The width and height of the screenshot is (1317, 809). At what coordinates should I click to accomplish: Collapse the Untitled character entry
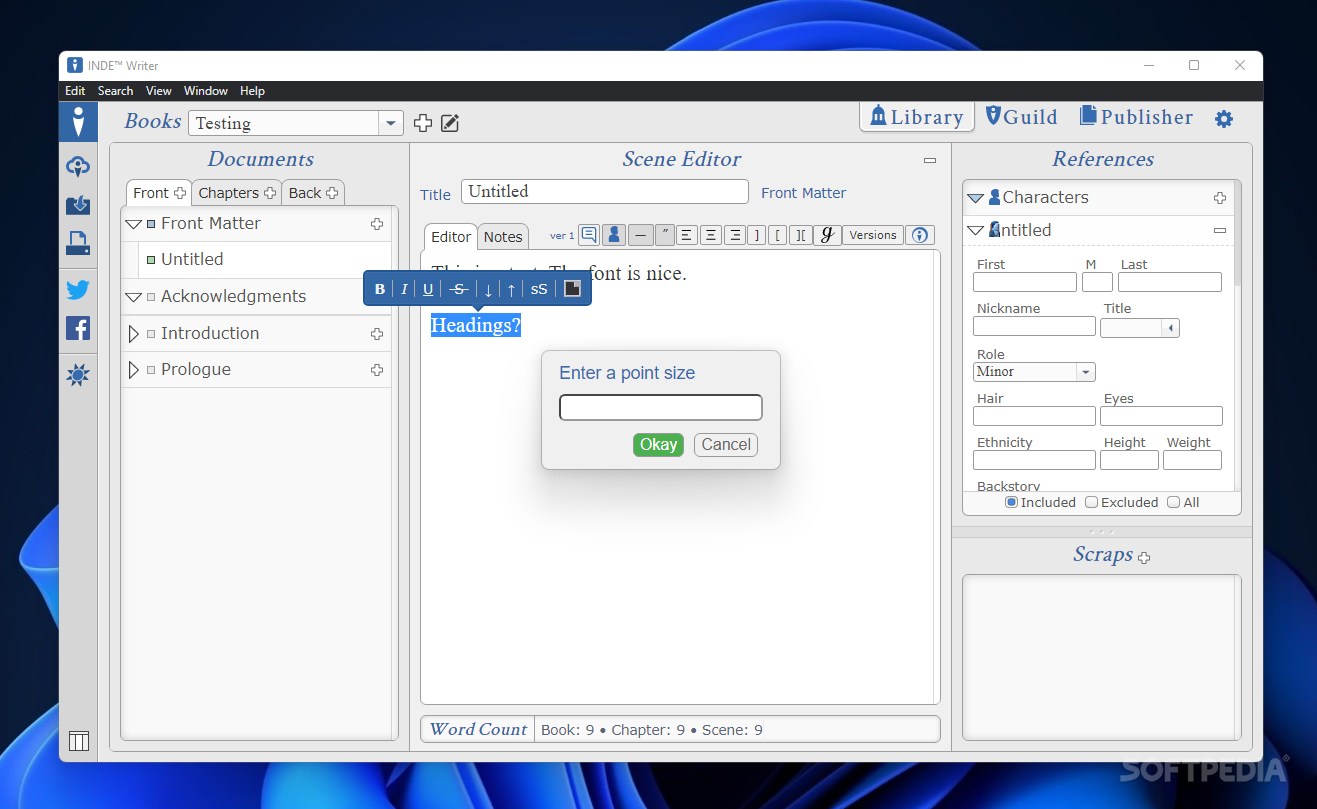[x=975, y=230]
